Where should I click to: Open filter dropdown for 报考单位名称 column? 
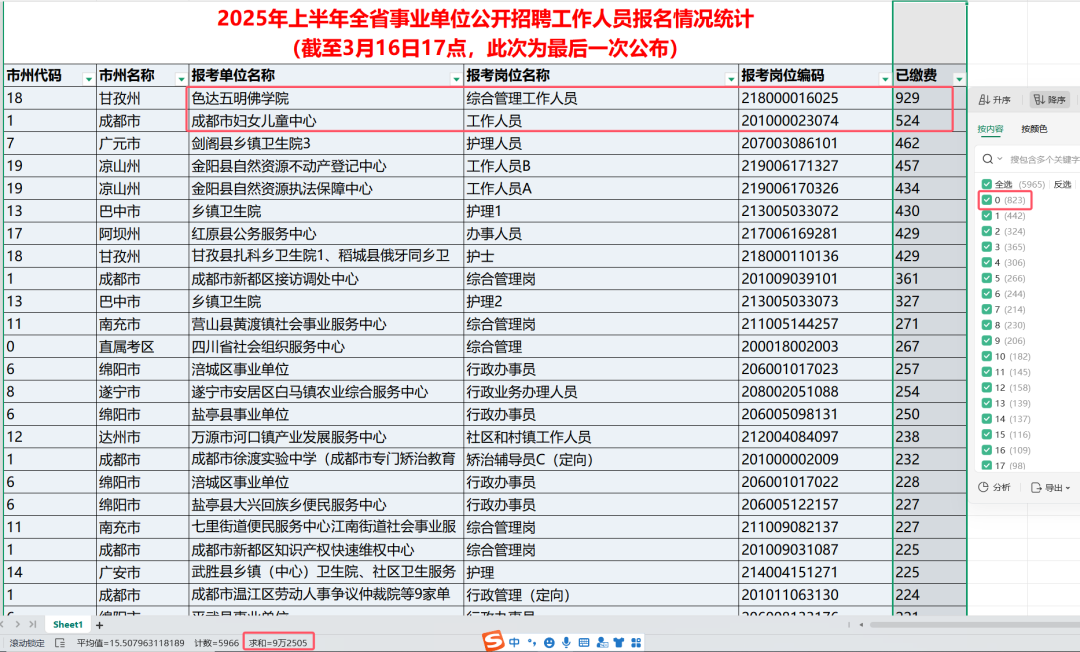tap(456, 77)
